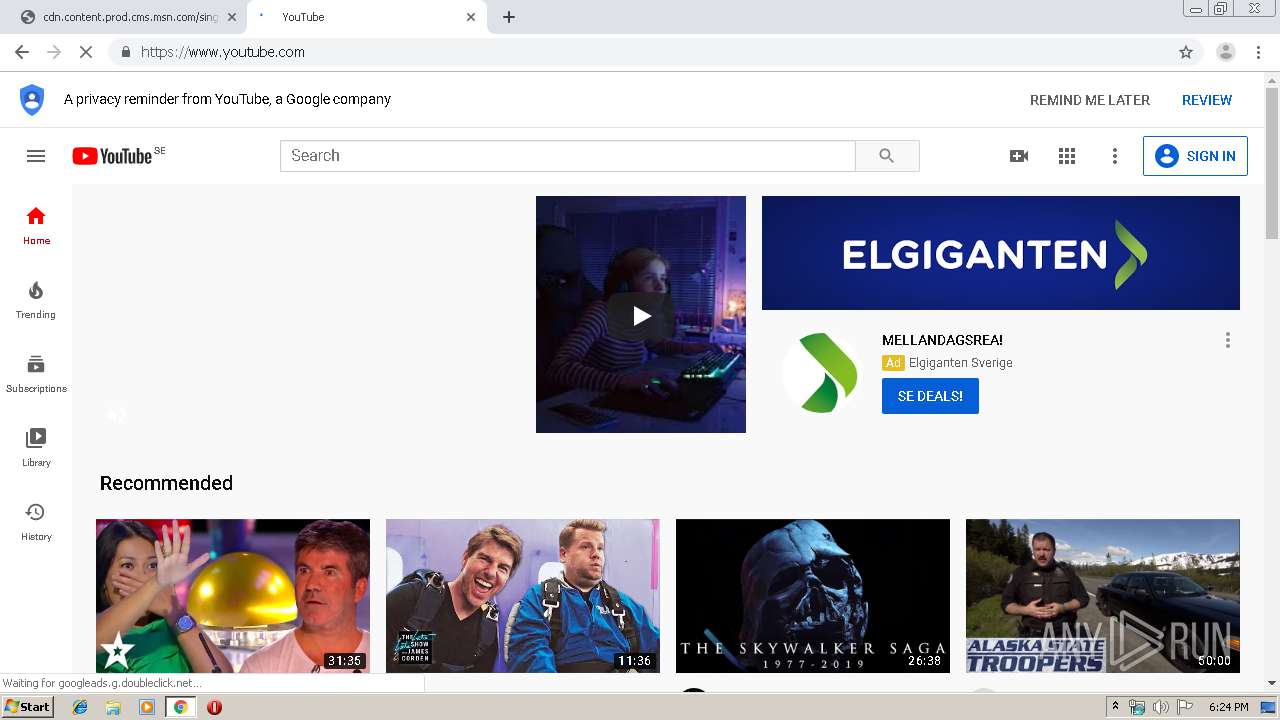Viewport: 1280px width, 720px height.
Task: Open the media player taskbar icon
Action: [x=147, y=707]
